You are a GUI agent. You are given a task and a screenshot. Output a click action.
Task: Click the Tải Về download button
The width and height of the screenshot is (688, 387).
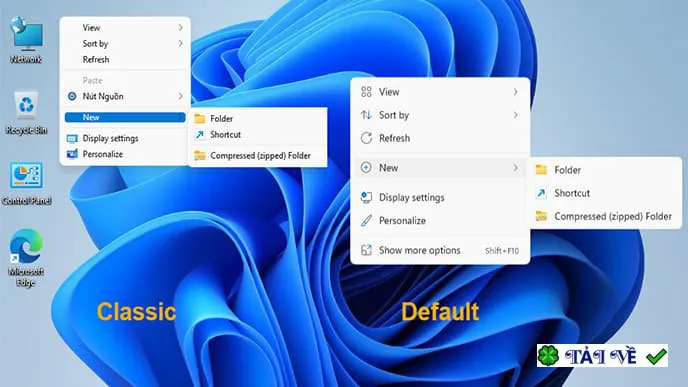point(602,355)
